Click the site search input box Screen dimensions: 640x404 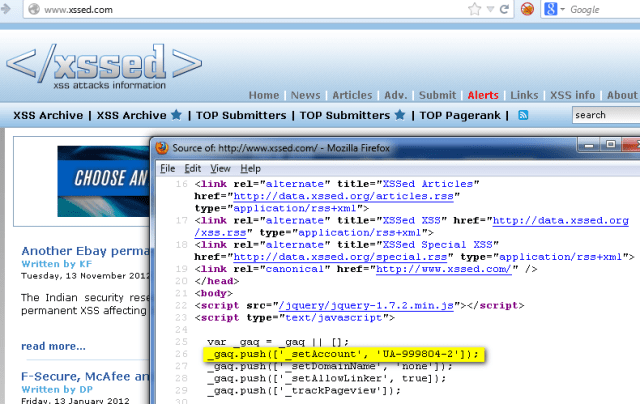606,115
